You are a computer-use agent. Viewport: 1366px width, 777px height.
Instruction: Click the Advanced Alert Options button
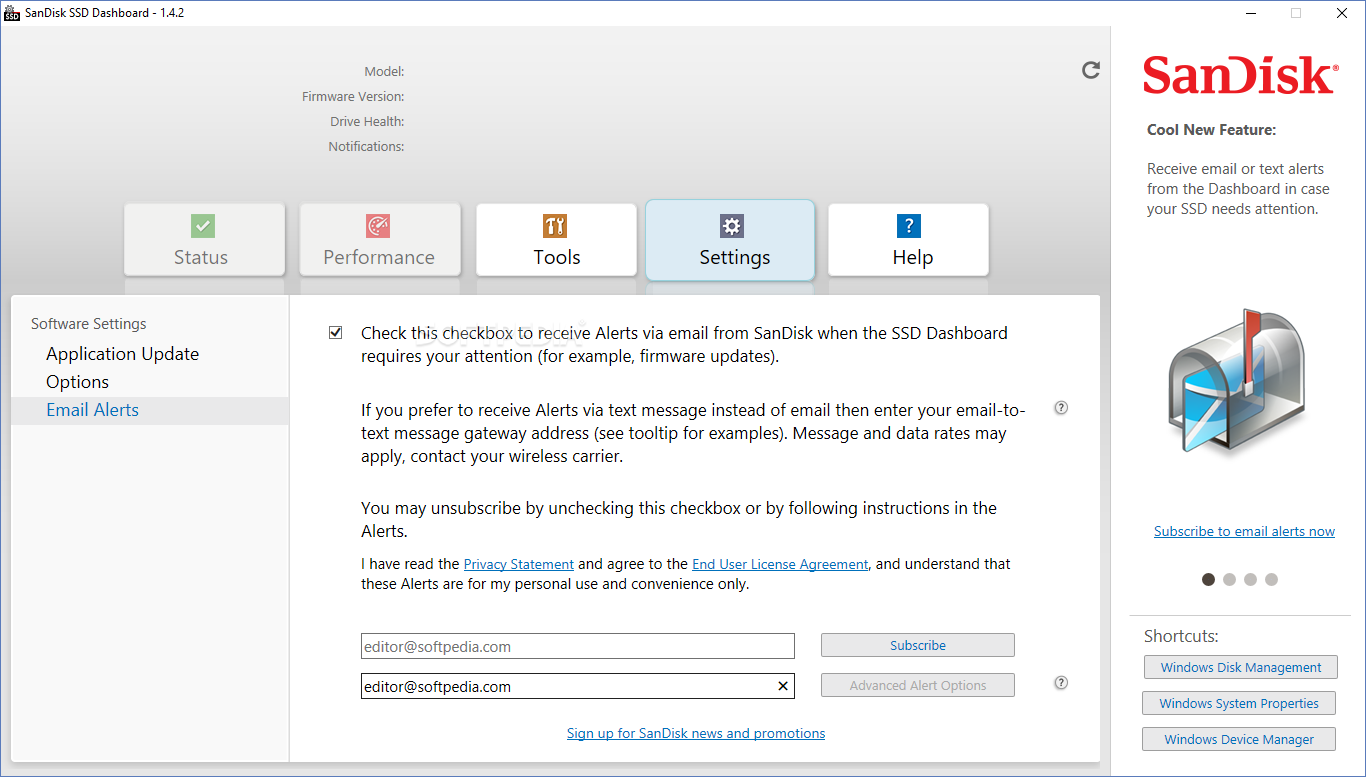(x=918, y=685)
